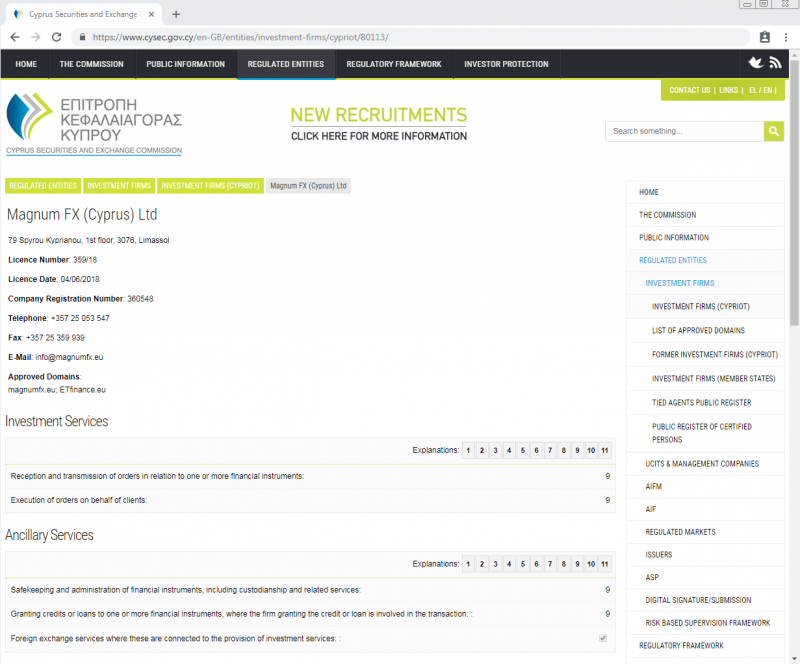The height and width of the screenshot is (664, 800).
Task: Click the magnumfx.eu; ETfinance.eu domains text
Action: coord(57,390)
